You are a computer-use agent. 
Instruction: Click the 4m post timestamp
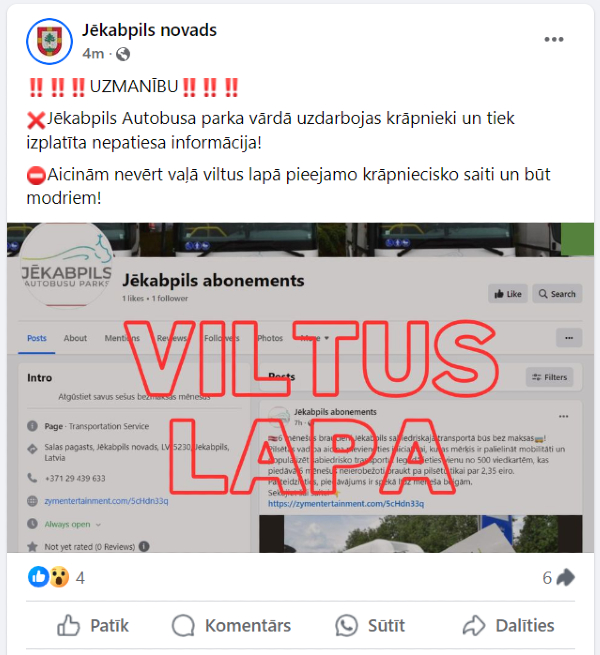click(93, 54)
